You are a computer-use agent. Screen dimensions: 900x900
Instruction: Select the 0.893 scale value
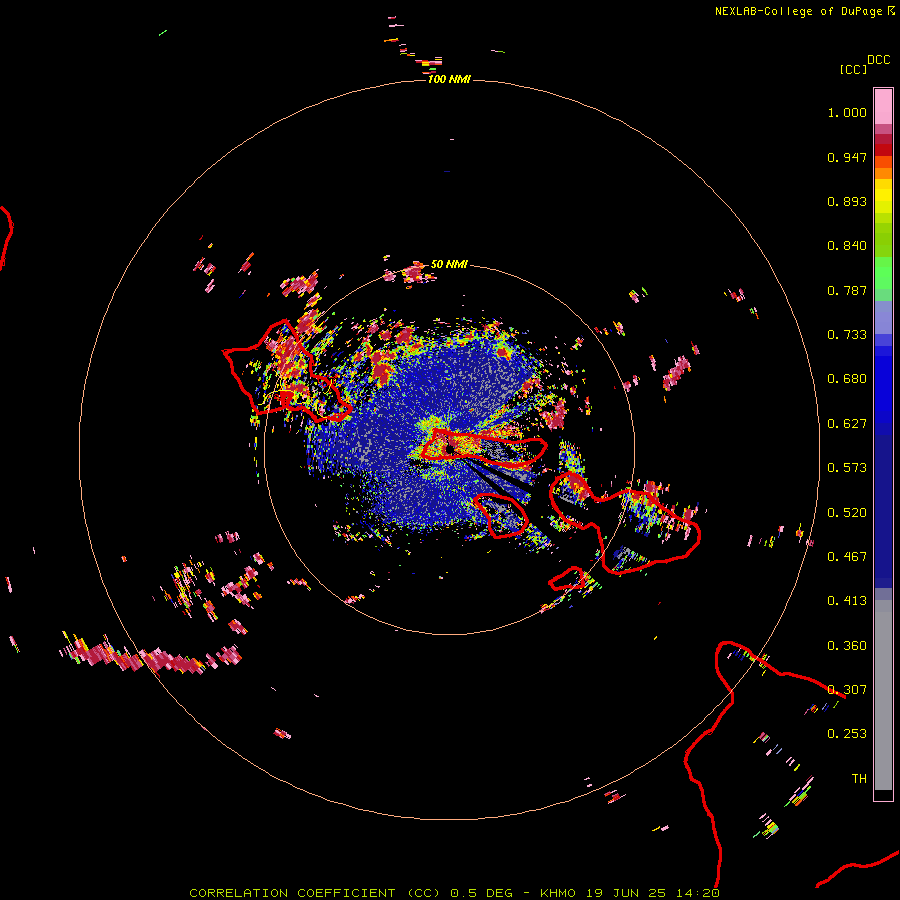coord(847,201)
